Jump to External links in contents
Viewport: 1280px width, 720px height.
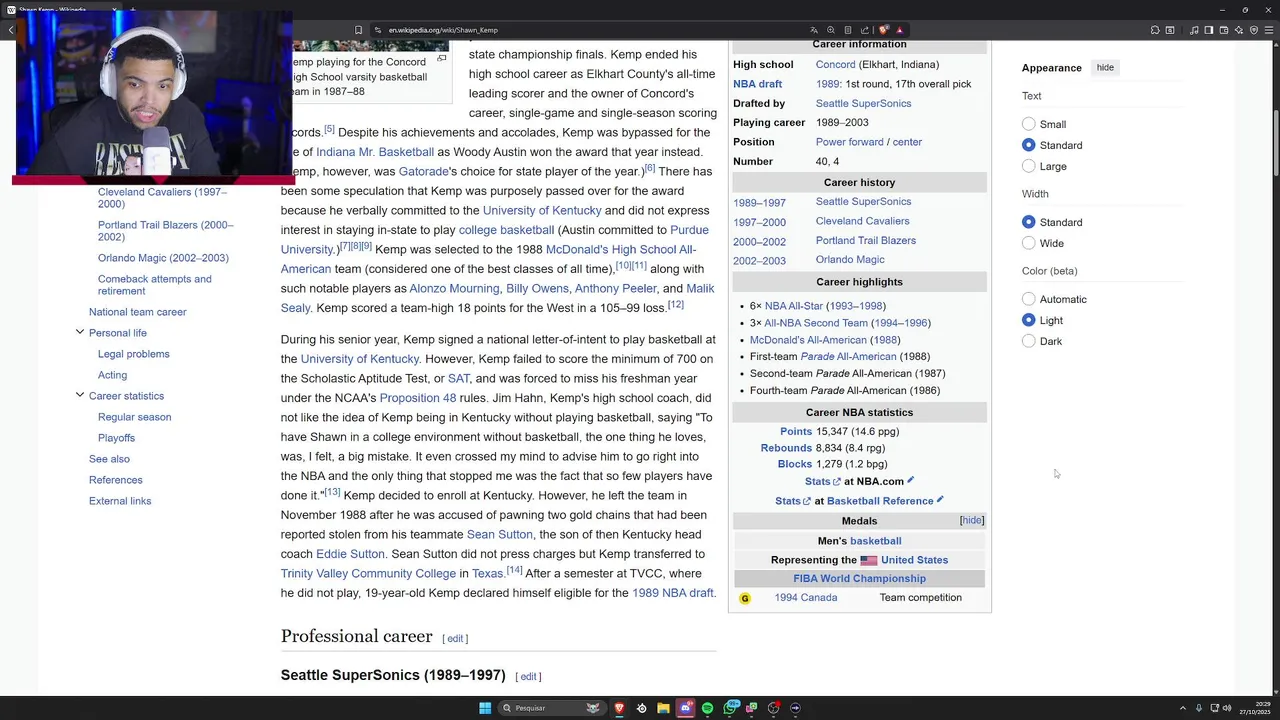tap(120, 501)
